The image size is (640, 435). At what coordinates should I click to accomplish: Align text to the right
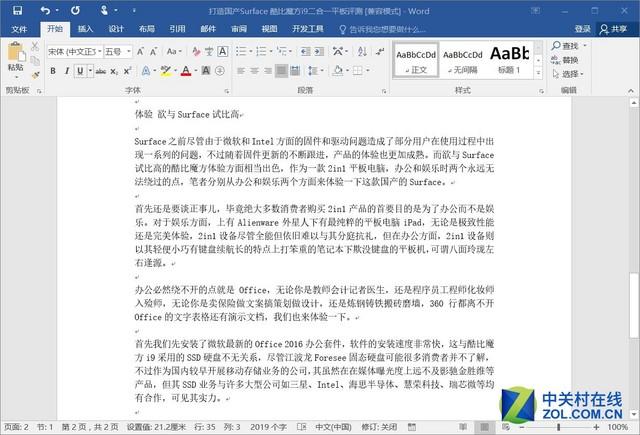click(268, 71)
